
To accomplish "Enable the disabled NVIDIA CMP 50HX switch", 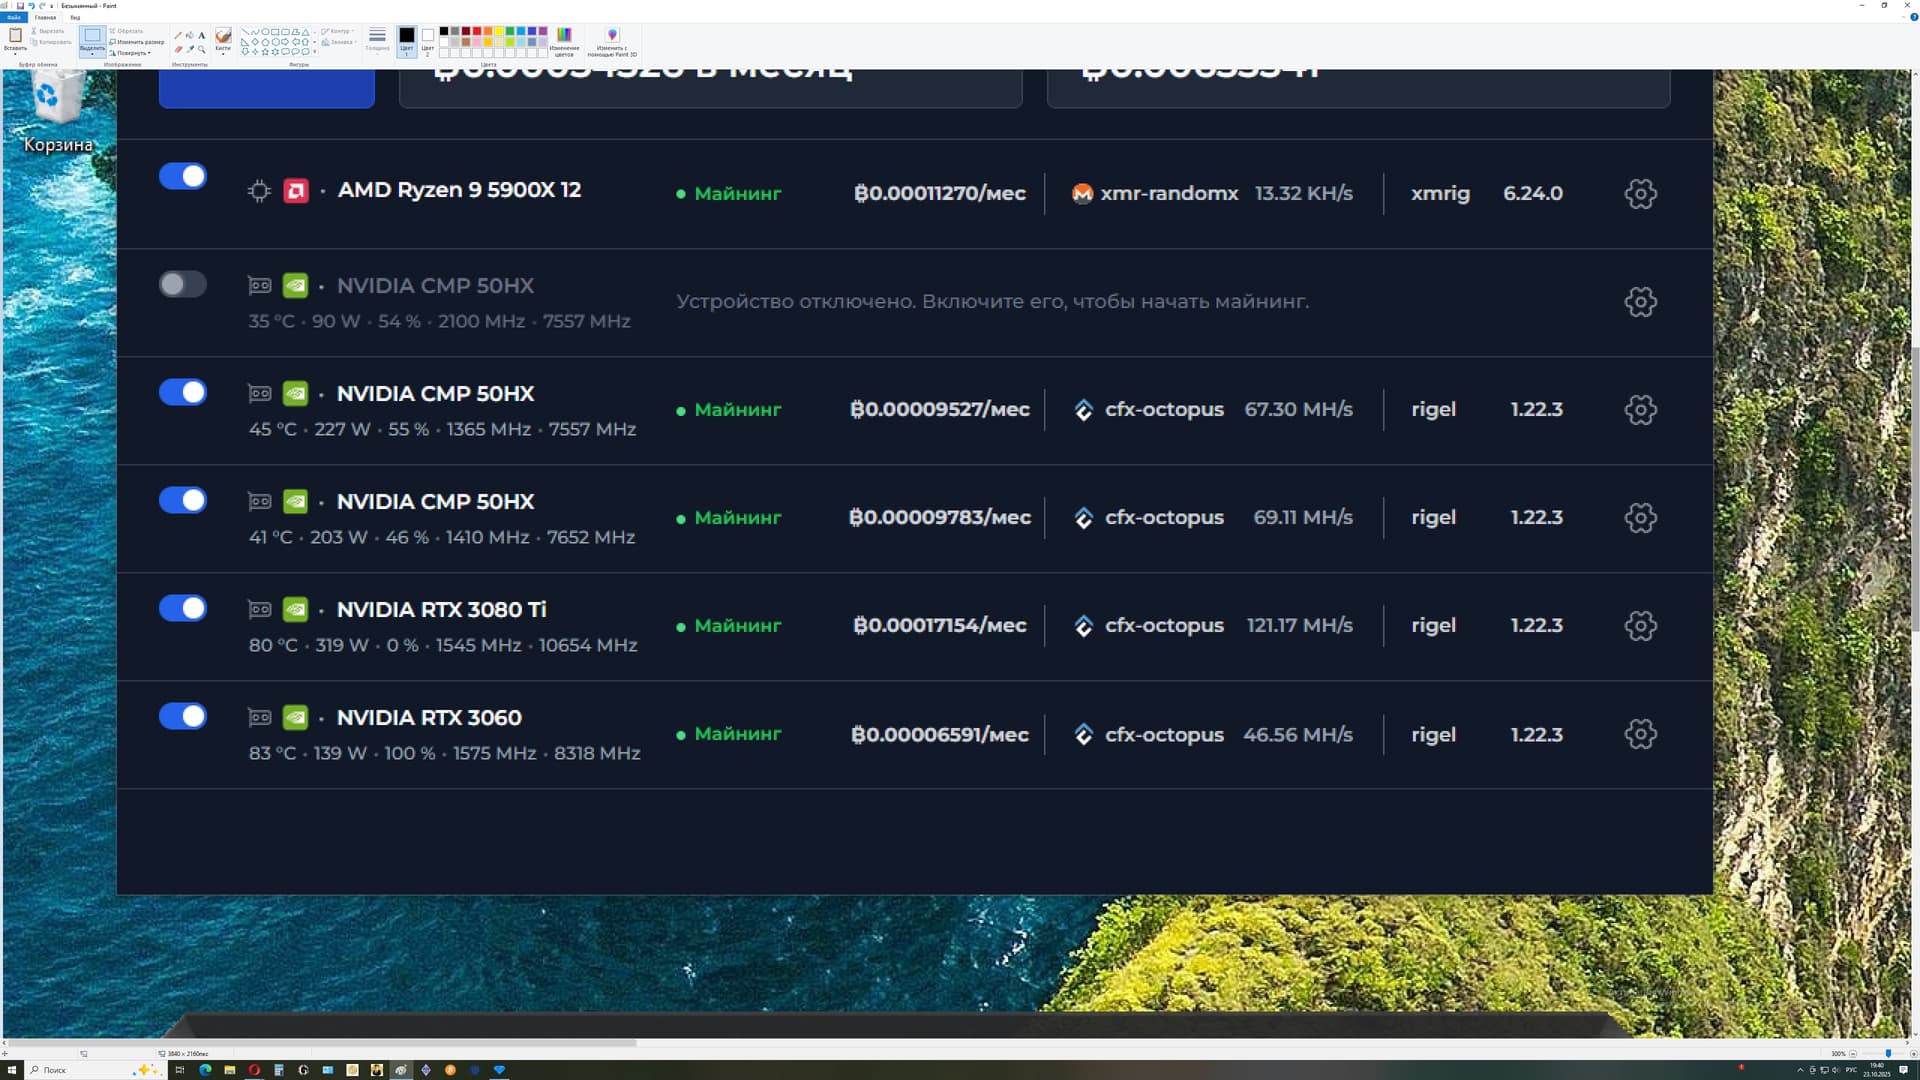I will [183, 284].
